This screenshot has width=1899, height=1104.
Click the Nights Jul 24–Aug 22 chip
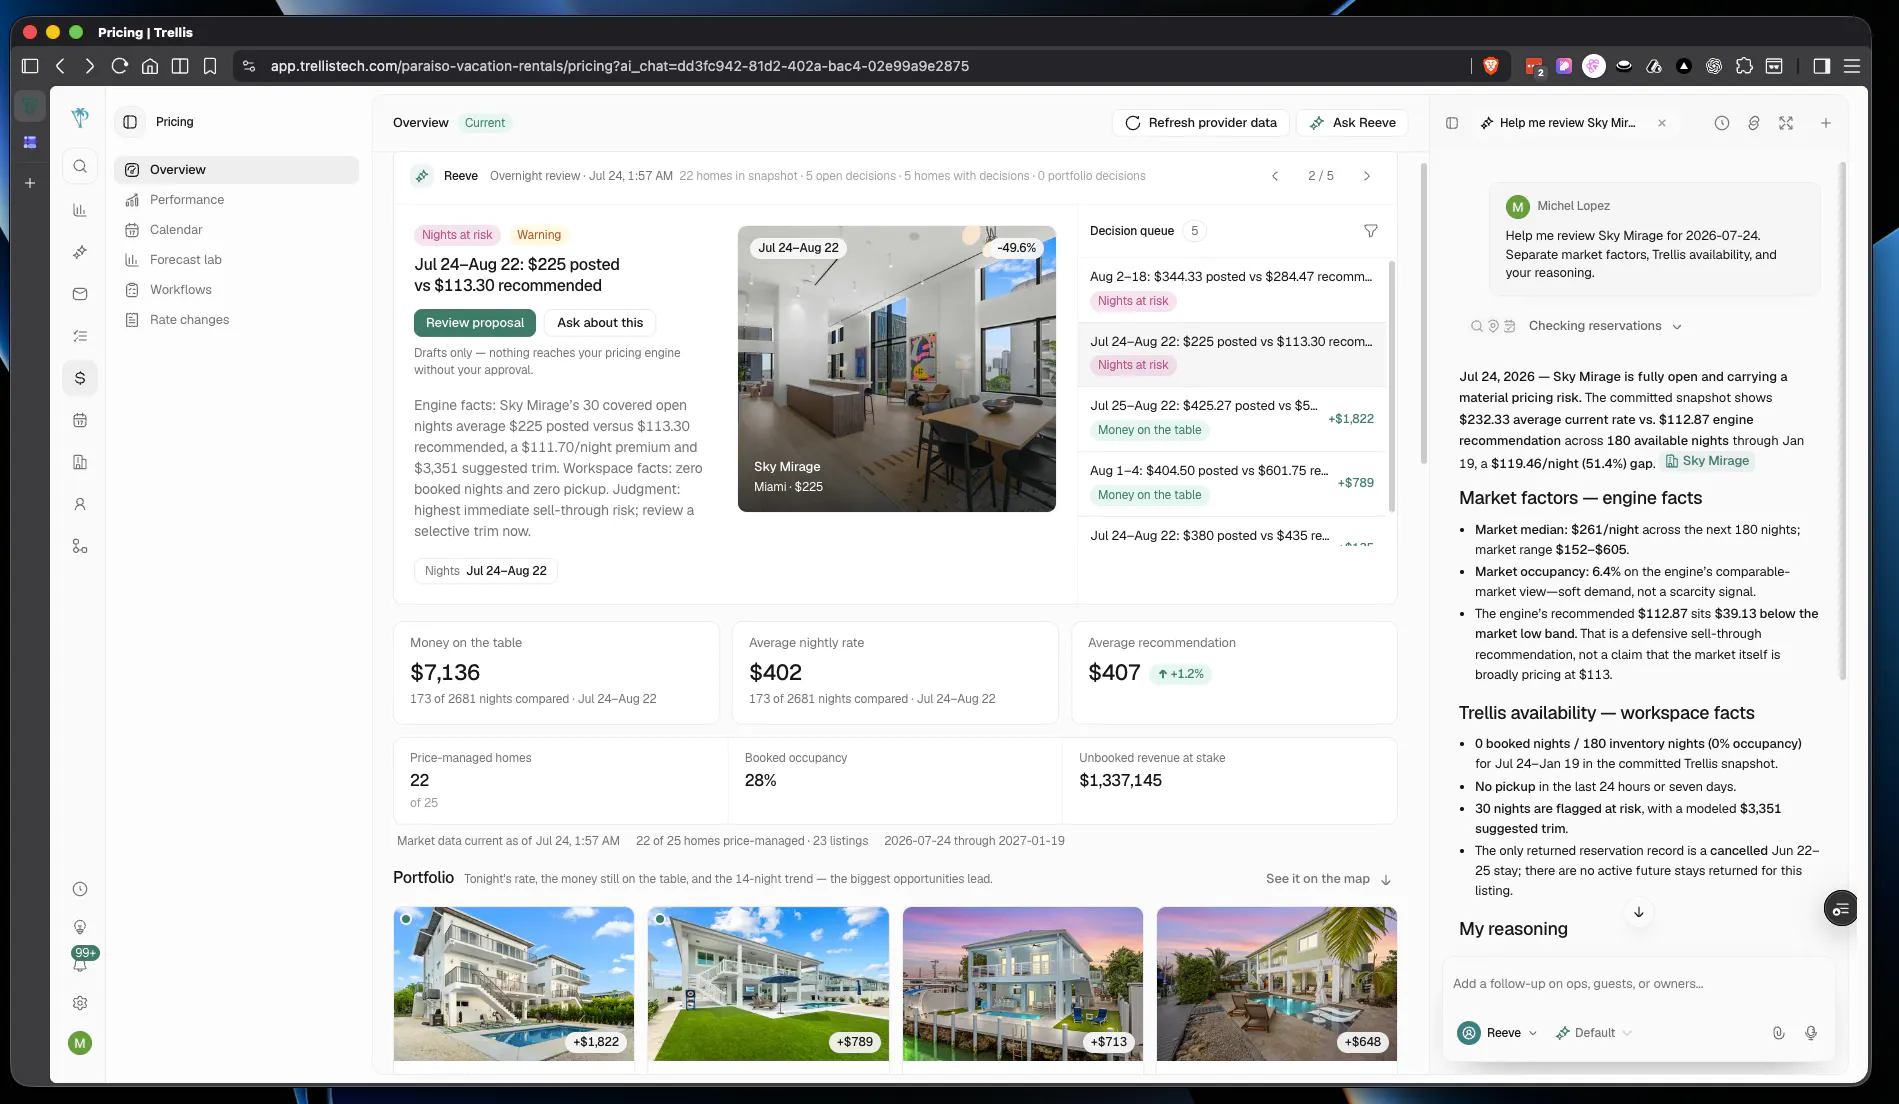click(486, 571)
